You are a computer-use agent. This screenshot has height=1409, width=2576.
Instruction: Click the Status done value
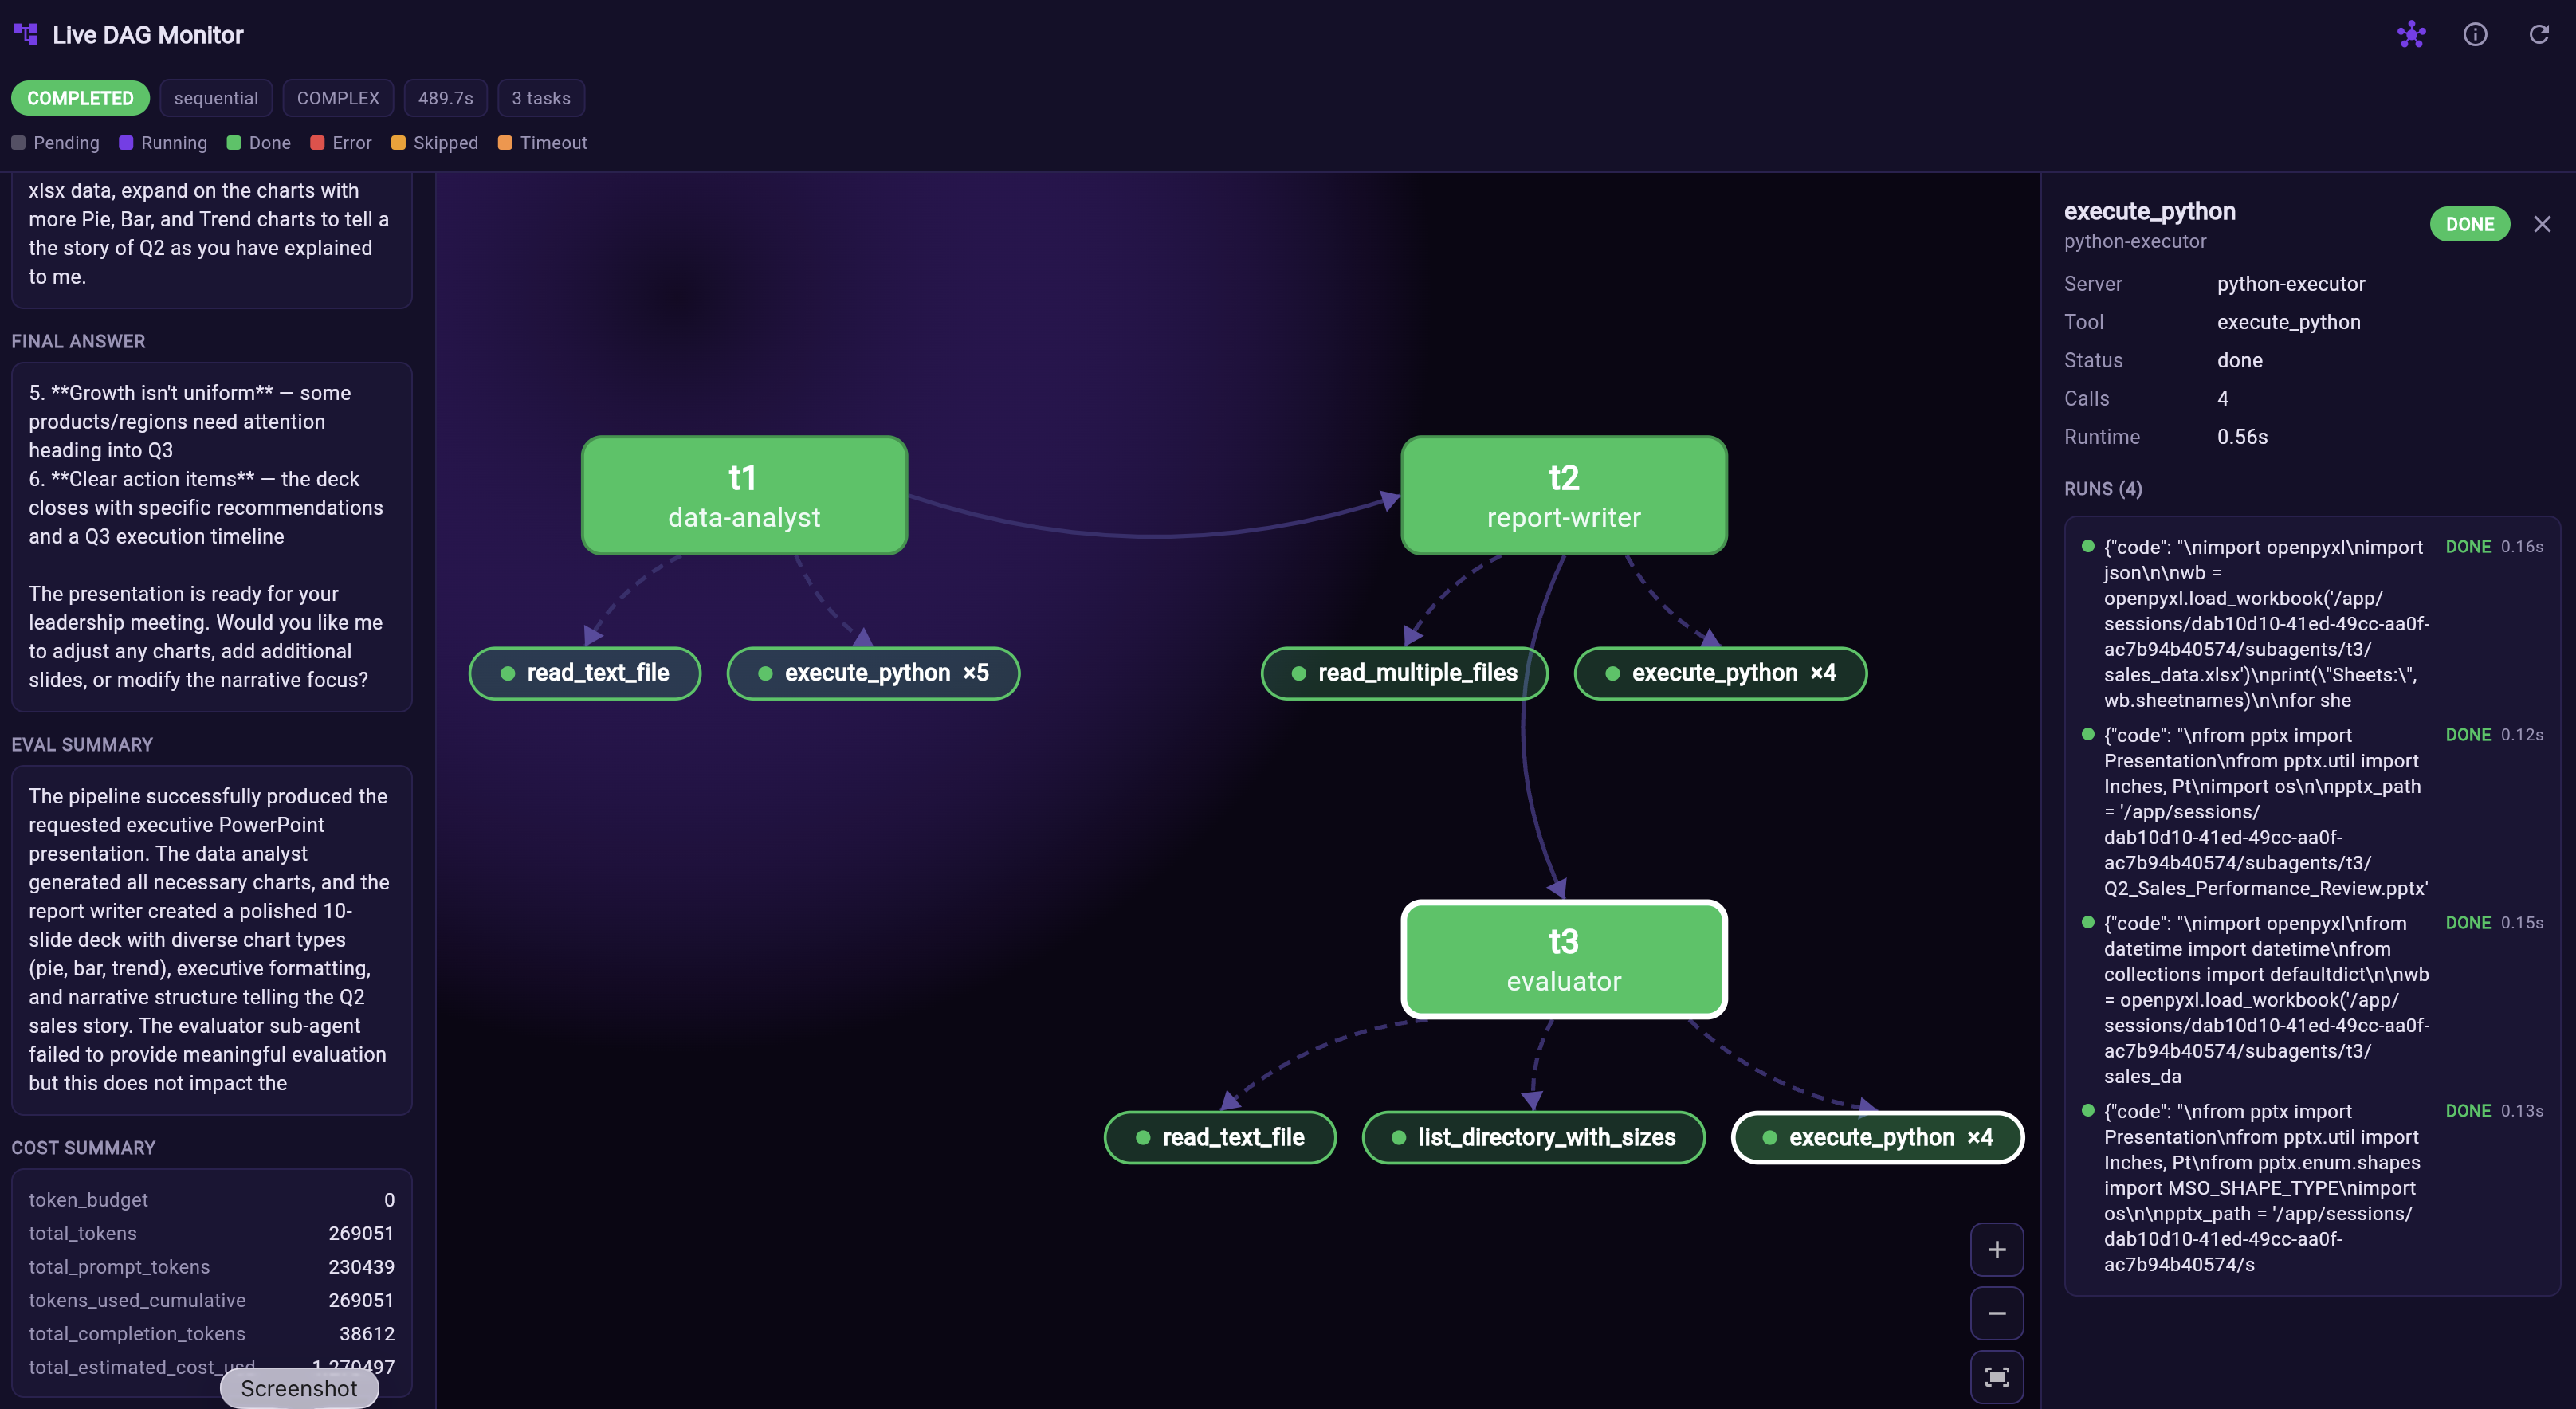tap(2239, 360)
